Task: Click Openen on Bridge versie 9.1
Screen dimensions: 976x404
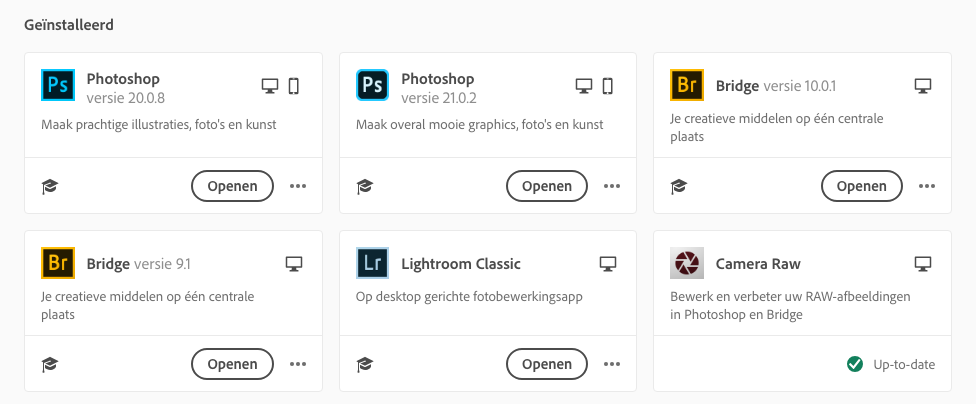Action: click(232, 364)
